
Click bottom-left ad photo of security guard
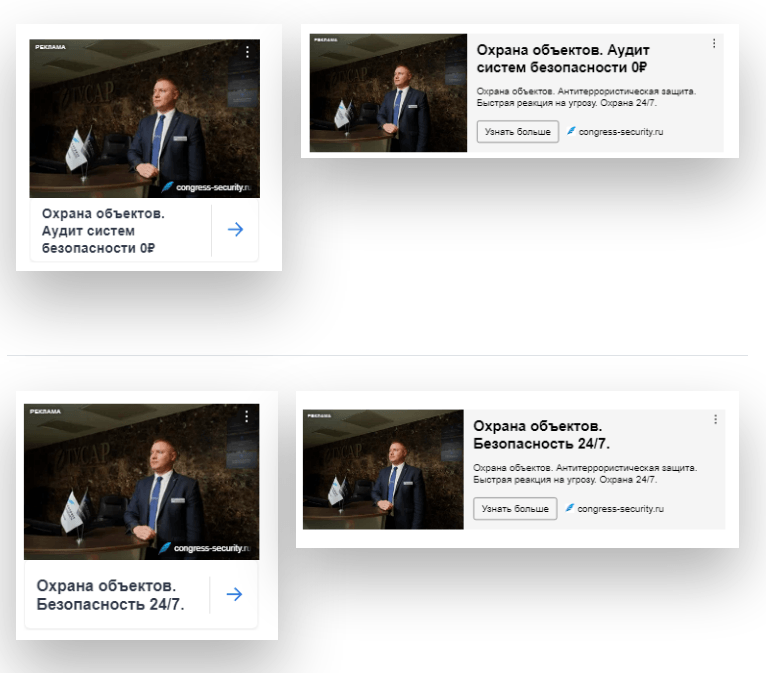(142, 482)
